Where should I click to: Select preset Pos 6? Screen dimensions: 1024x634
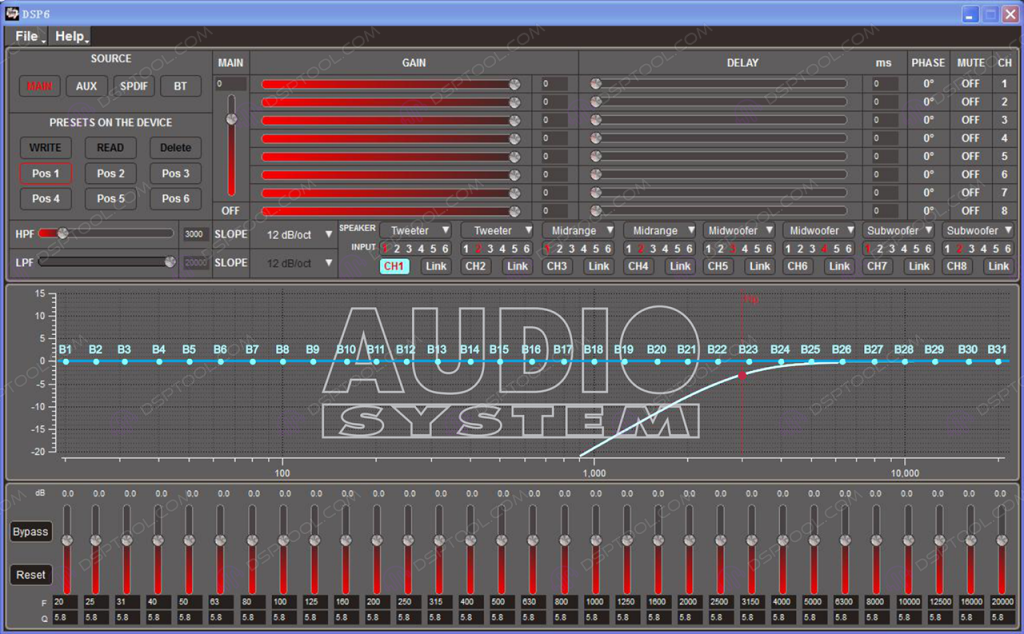click(x=176, y=198)
